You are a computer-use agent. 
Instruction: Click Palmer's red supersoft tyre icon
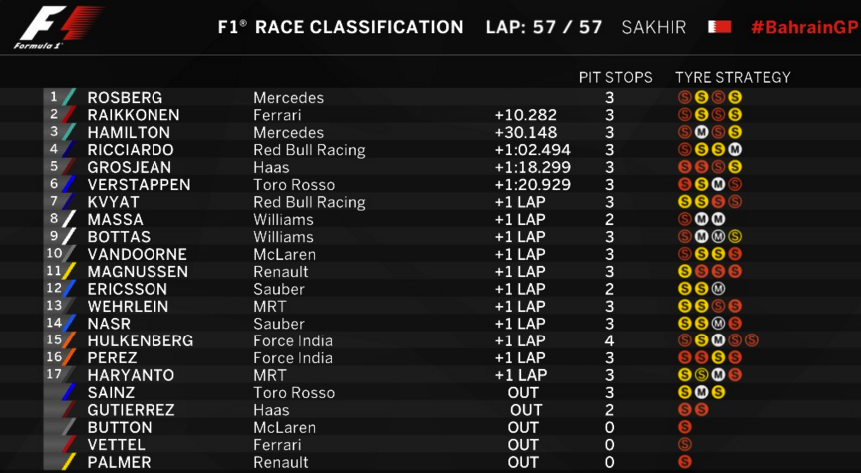coord(684,462)
